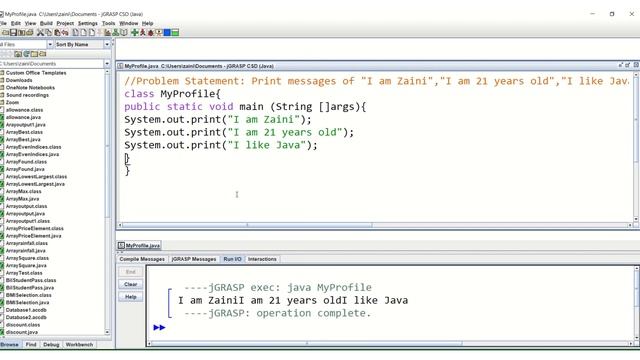This screenshot has width=640, height=360.
Task: Switch to the Compile Messages tab
Action: pyautogui.click(x=142, y=259)
